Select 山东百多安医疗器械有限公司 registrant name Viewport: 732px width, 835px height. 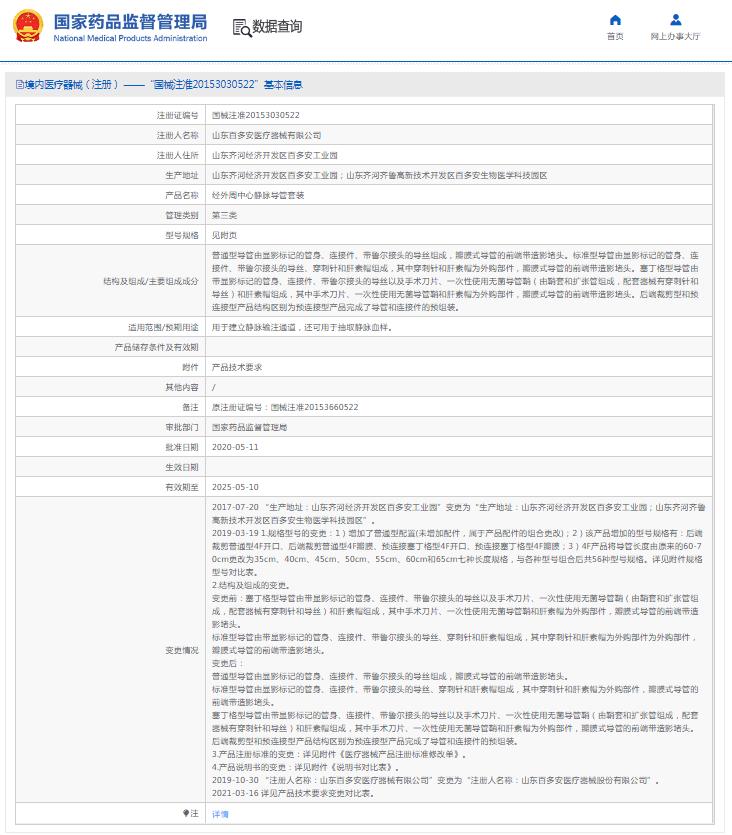[266, 135]
